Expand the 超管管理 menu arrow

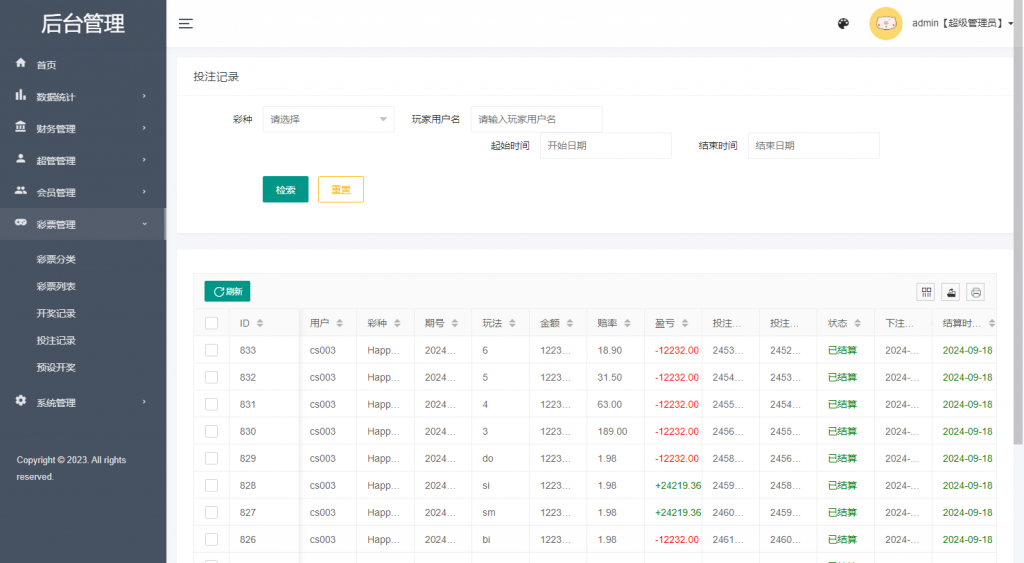pos(144,160)
